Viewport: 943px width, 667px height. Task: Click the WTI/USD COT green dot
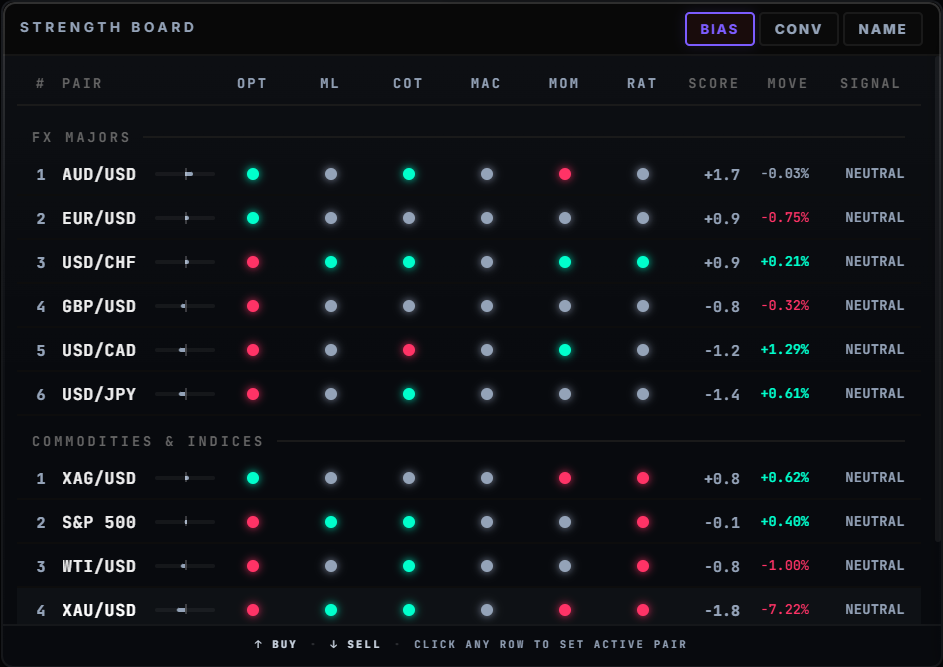point(409,566)
